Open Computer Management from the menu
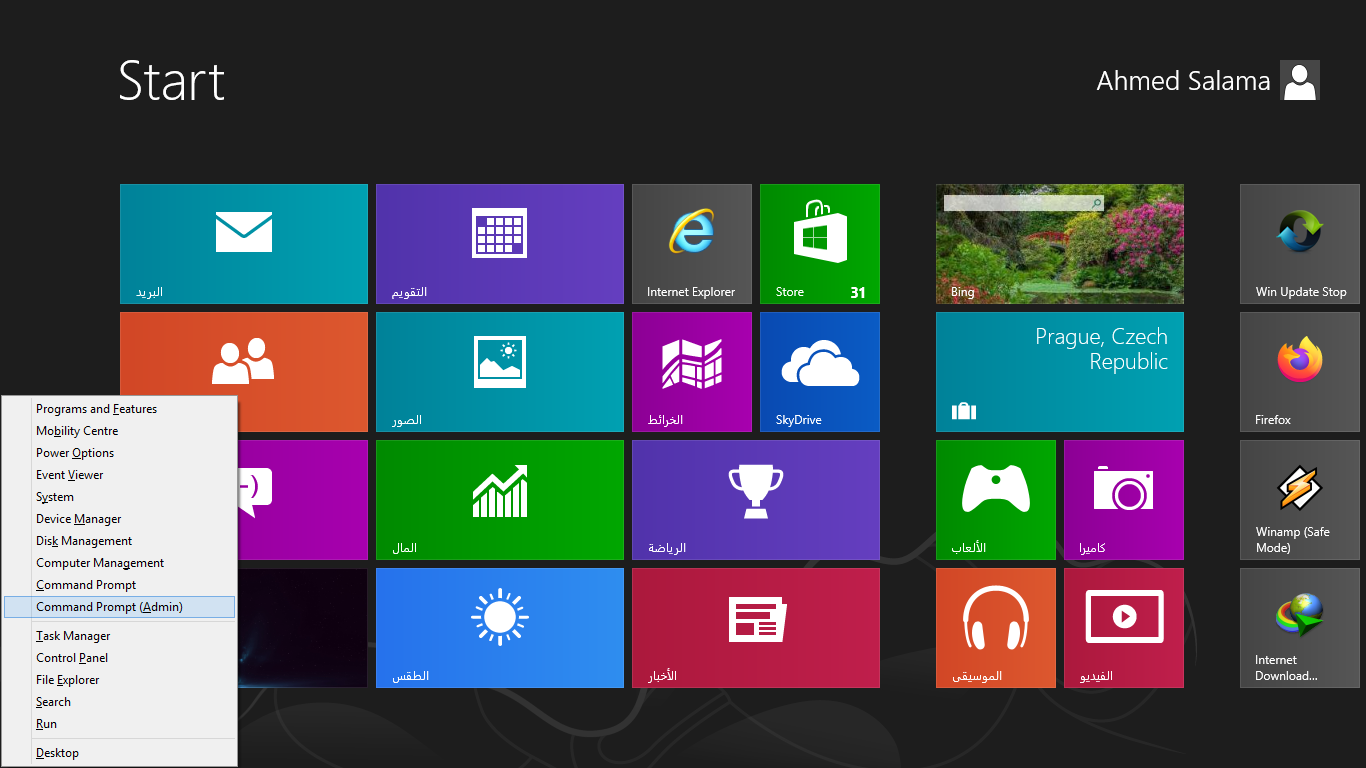Image resolution: width=1366 pixels, height=768 pixels. pyautogui.click(x=120, y=563)
